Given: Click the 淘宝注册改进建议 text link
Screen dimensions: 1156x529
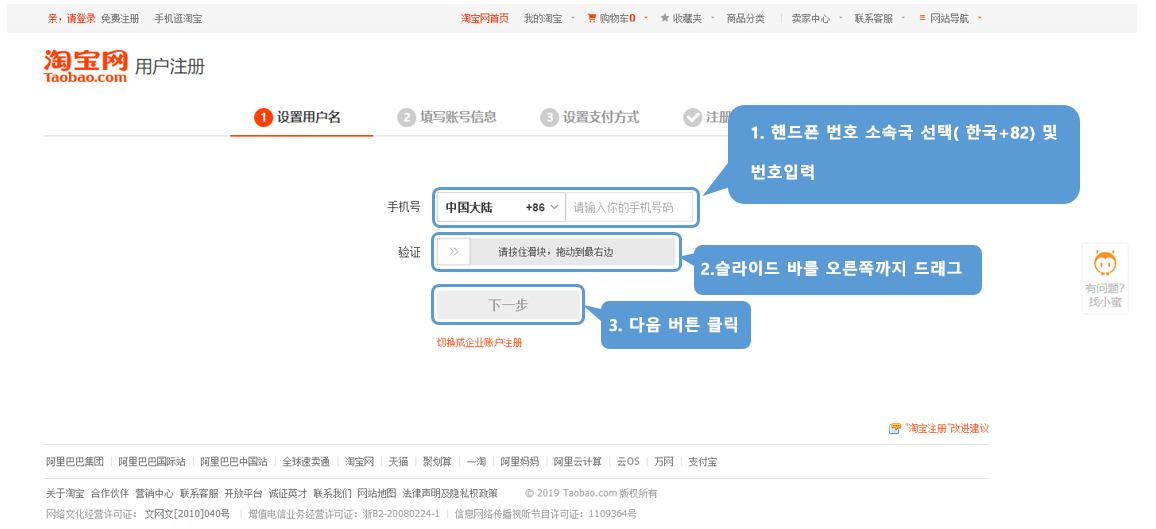Looking at the screenshot, I should click(946, 428).
